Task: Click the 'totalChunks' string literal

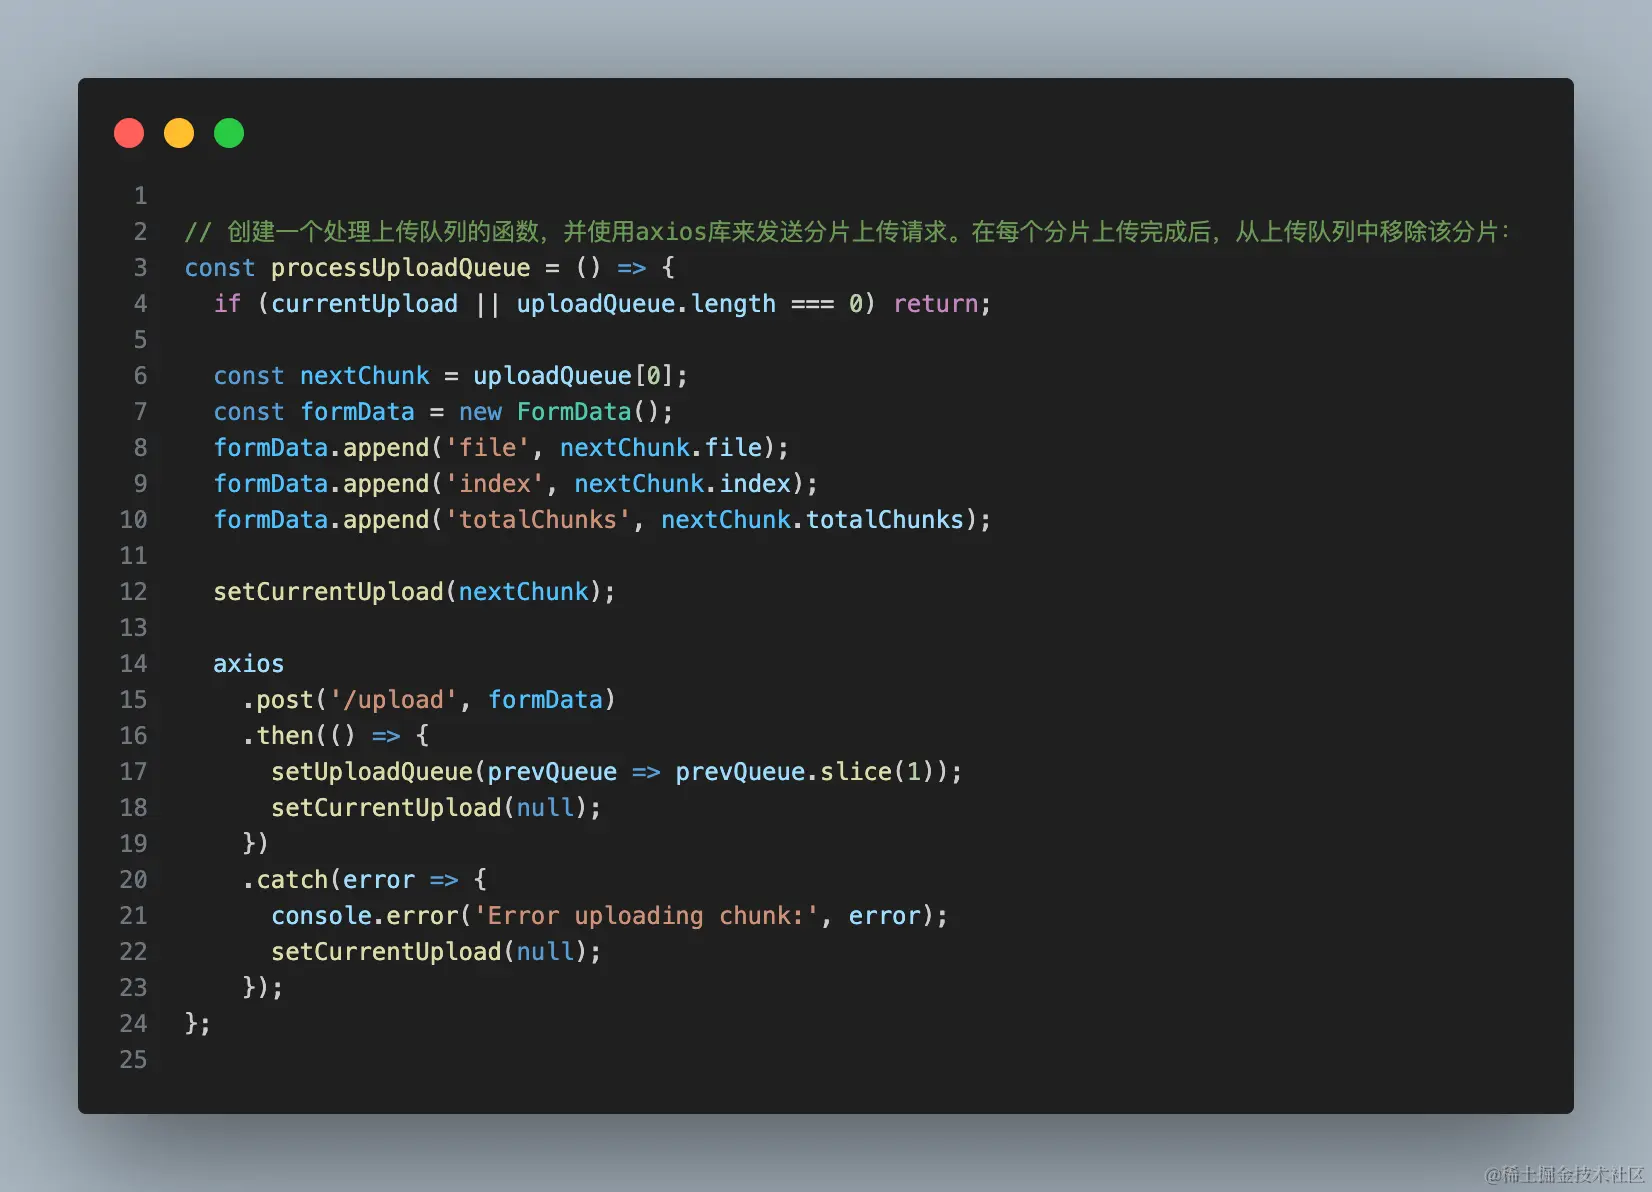Action: pos(538,520)
